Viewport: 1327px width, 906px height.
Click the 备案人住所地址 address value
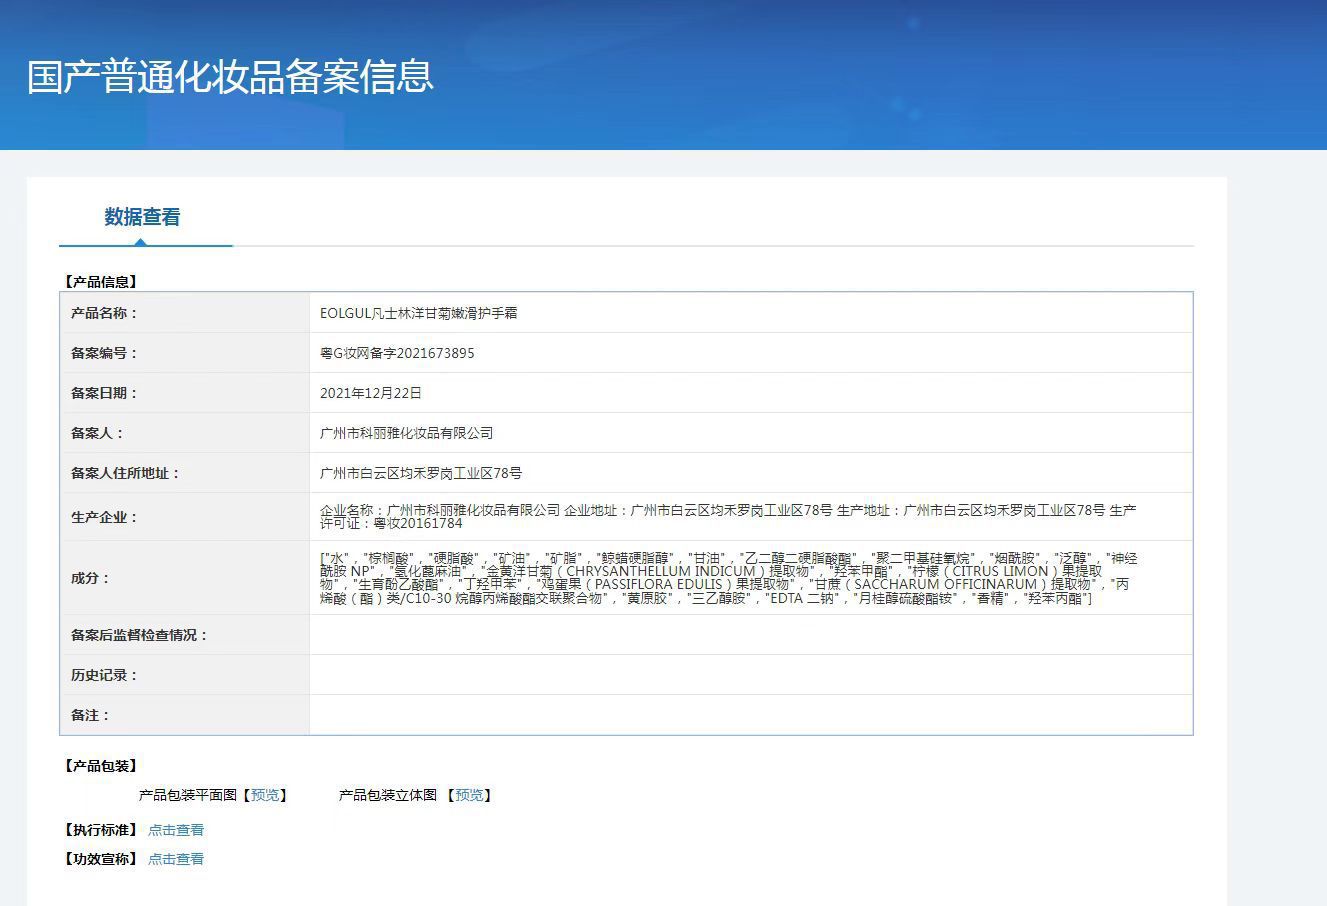click(x=421, y=473)
